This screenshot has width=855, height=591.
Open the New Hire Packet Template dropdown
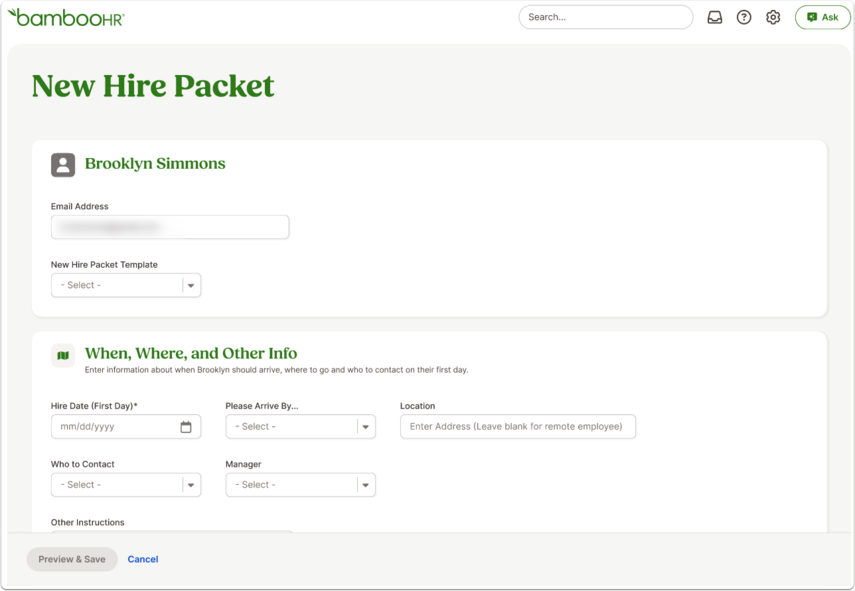pyautogui.click(x=126, y=285)
